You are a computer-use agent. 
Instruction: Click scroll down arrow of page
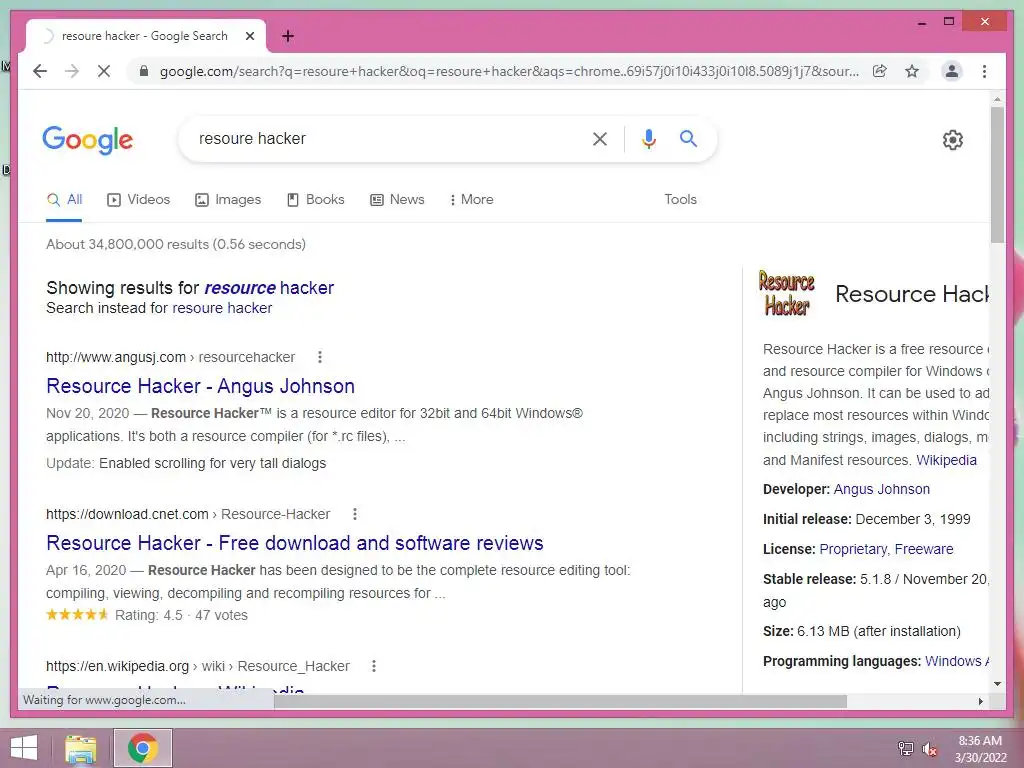coord(997,684)
